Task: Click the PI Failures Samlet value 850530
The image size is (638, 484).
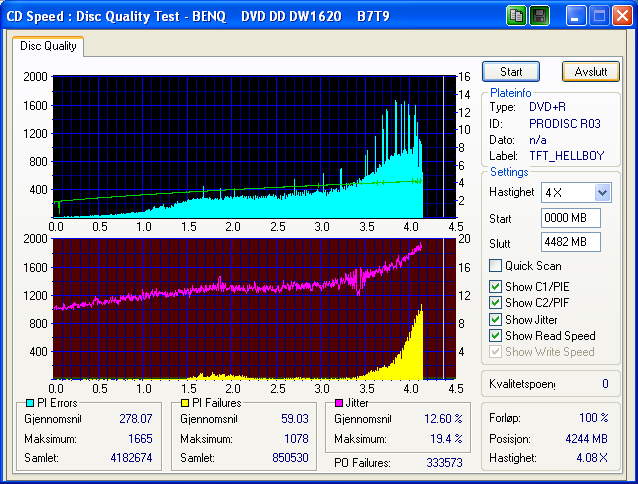Action: pos(290,458)
